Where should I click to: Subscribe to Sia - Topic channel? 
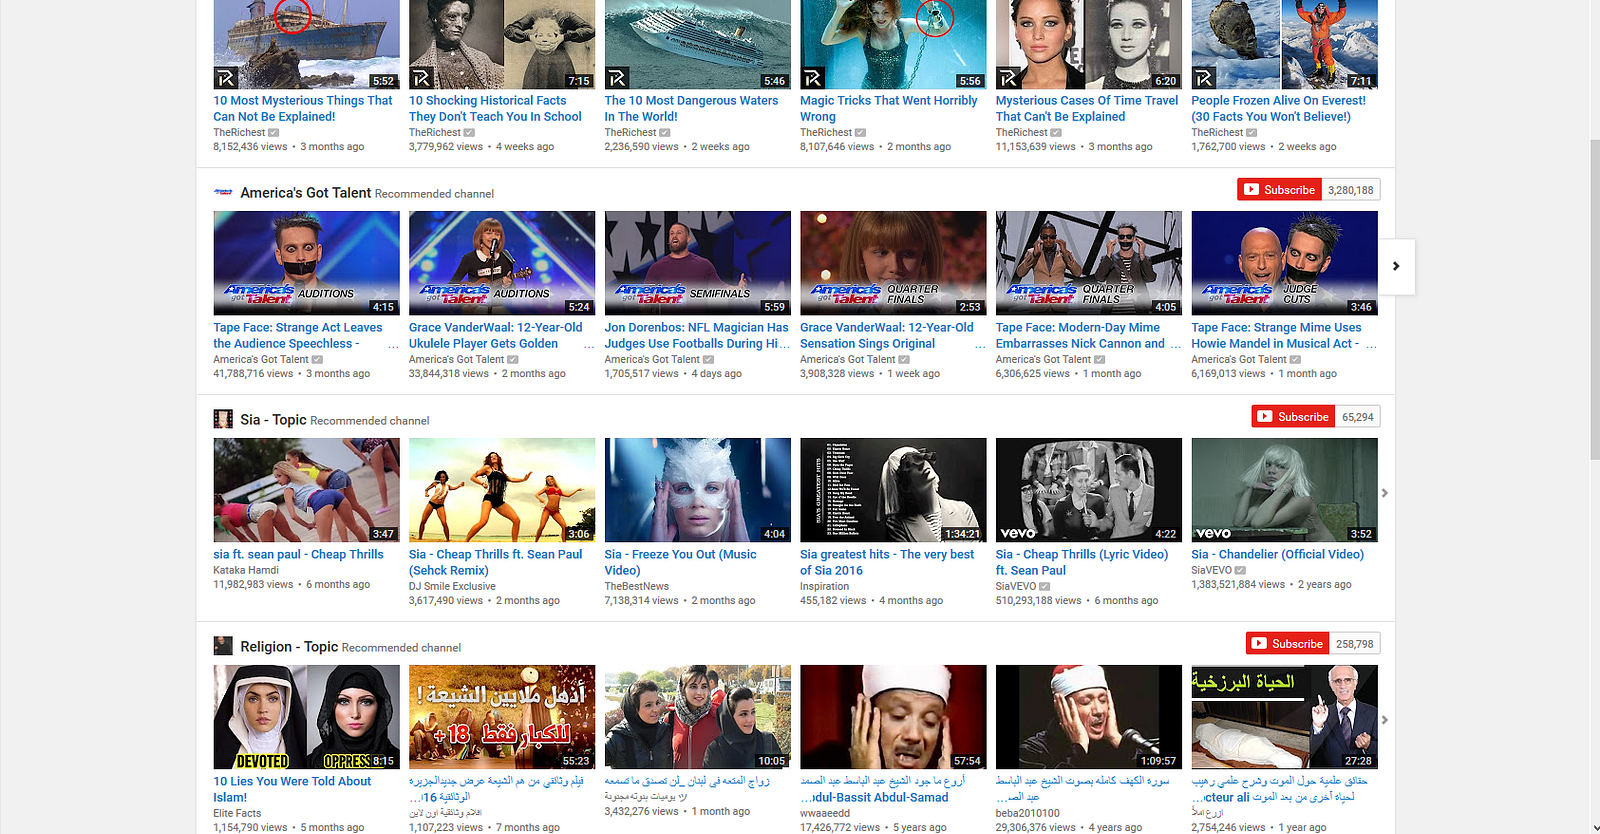tap(1294, 417)
